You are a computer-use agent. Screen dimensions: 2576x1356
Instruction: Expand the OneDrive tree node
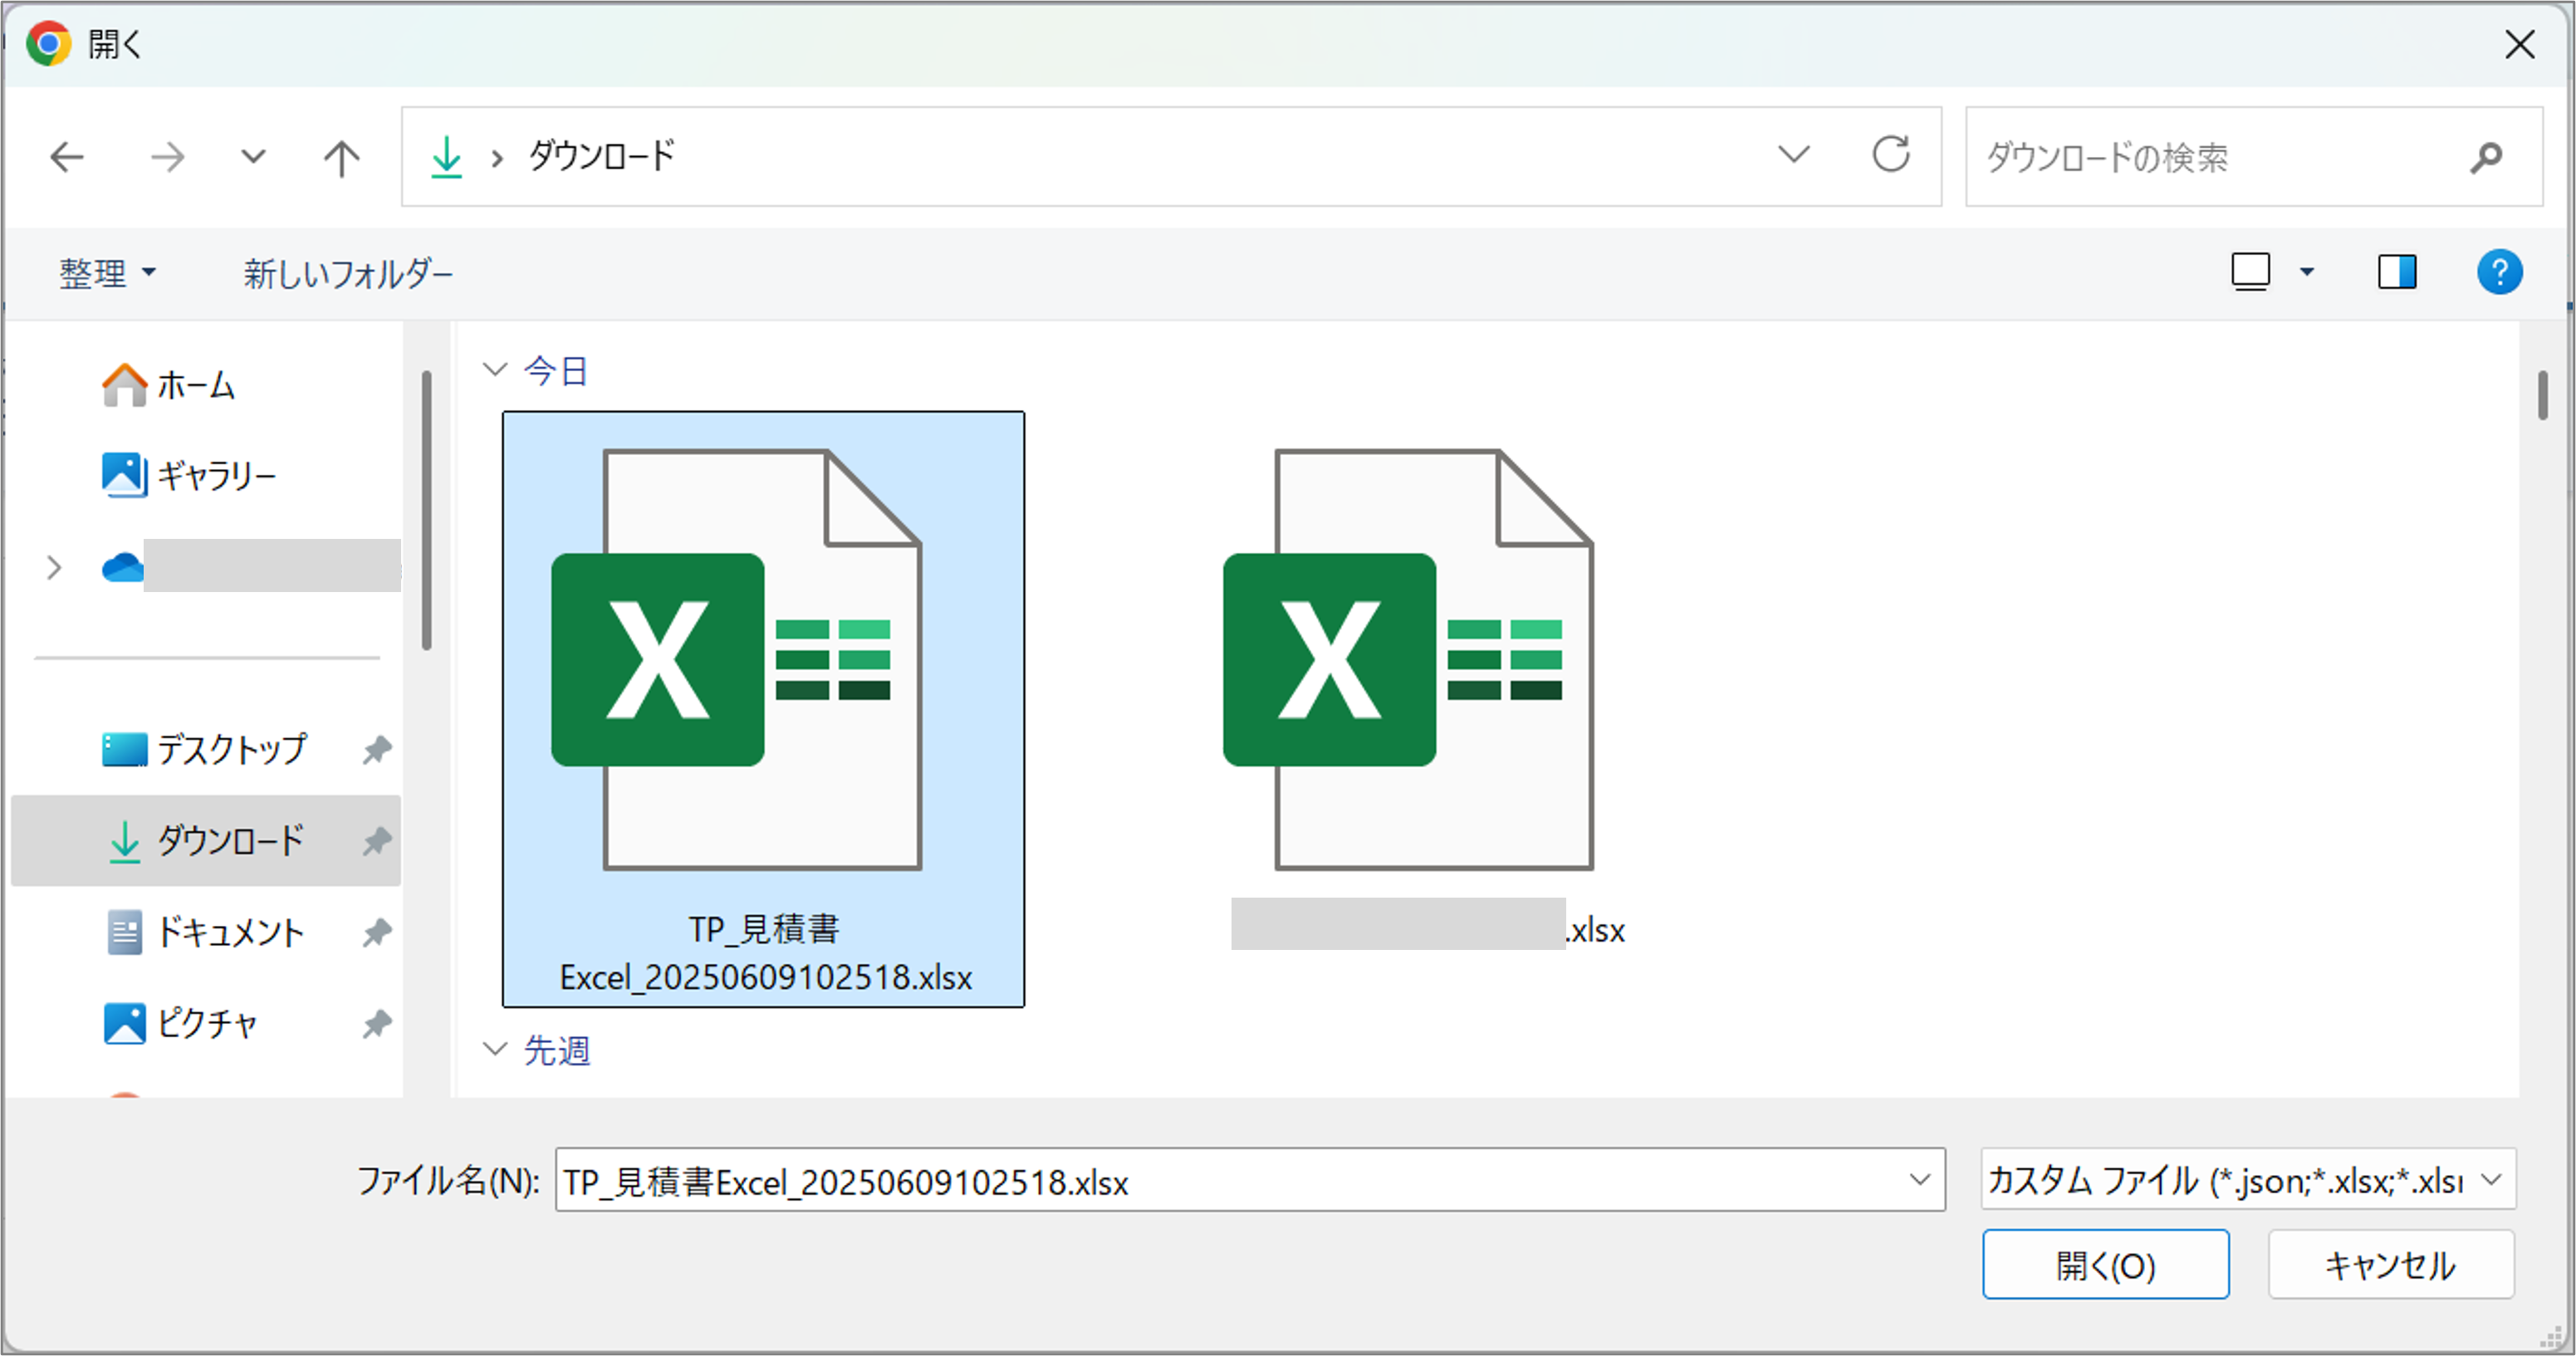54,568
